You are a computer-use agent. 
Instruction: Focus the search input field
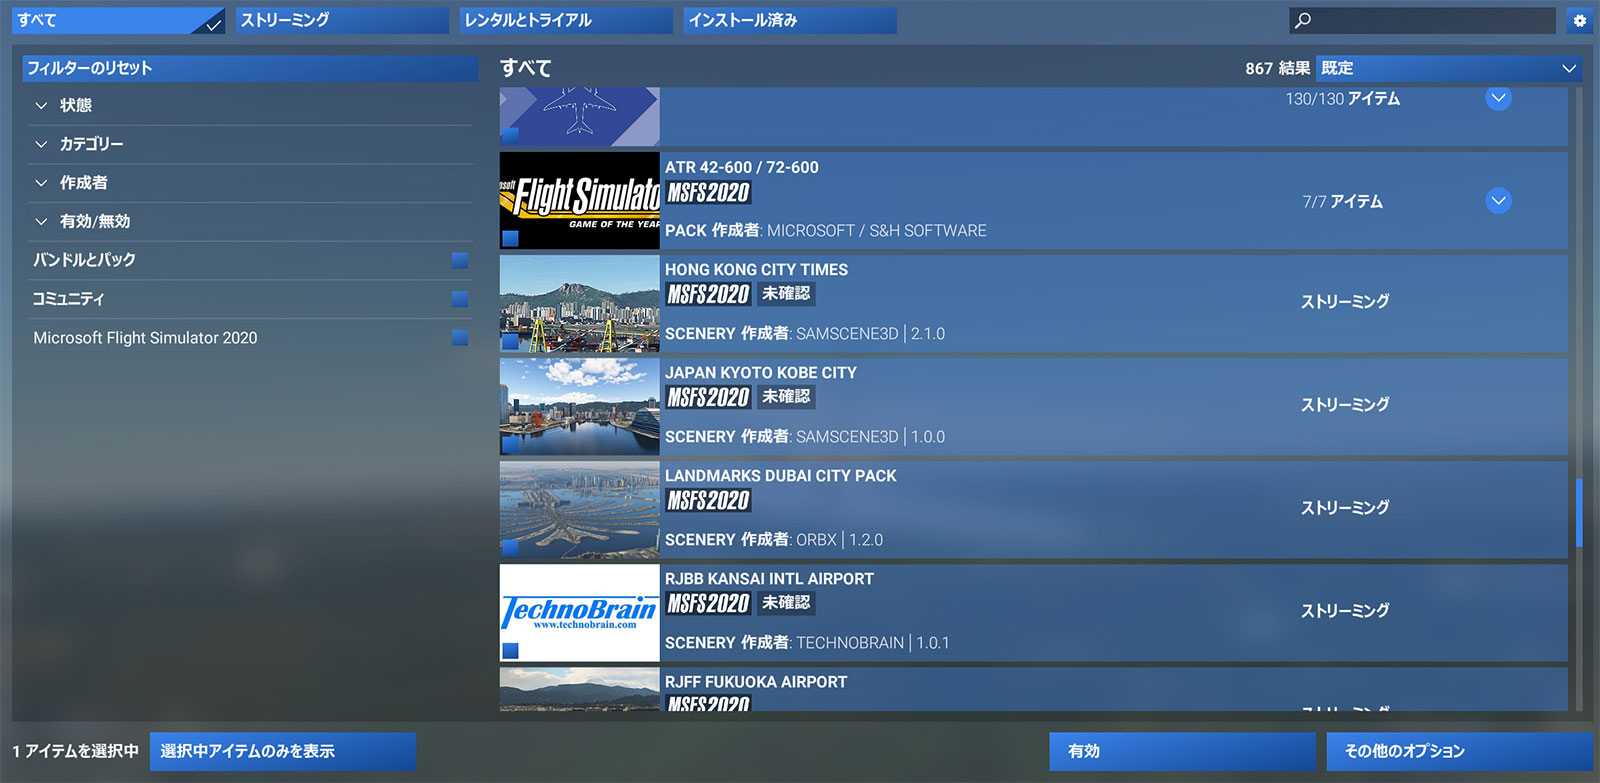[1422, 20]
